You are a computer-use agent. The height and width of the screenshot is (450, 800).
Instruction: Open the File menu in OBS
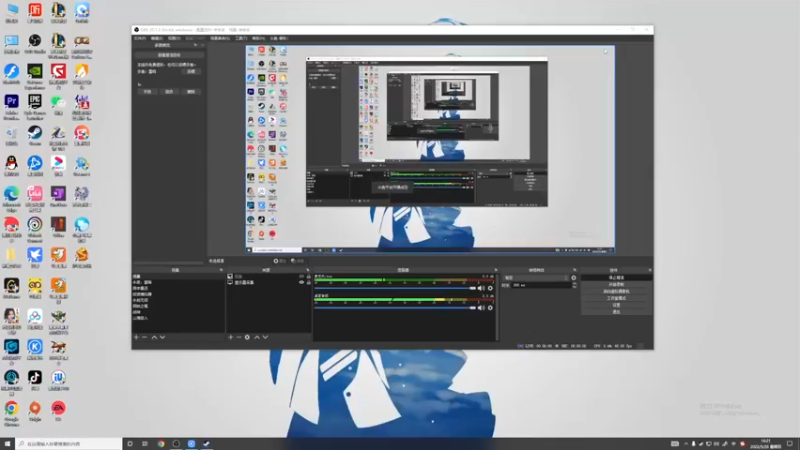tap(140, 38)
